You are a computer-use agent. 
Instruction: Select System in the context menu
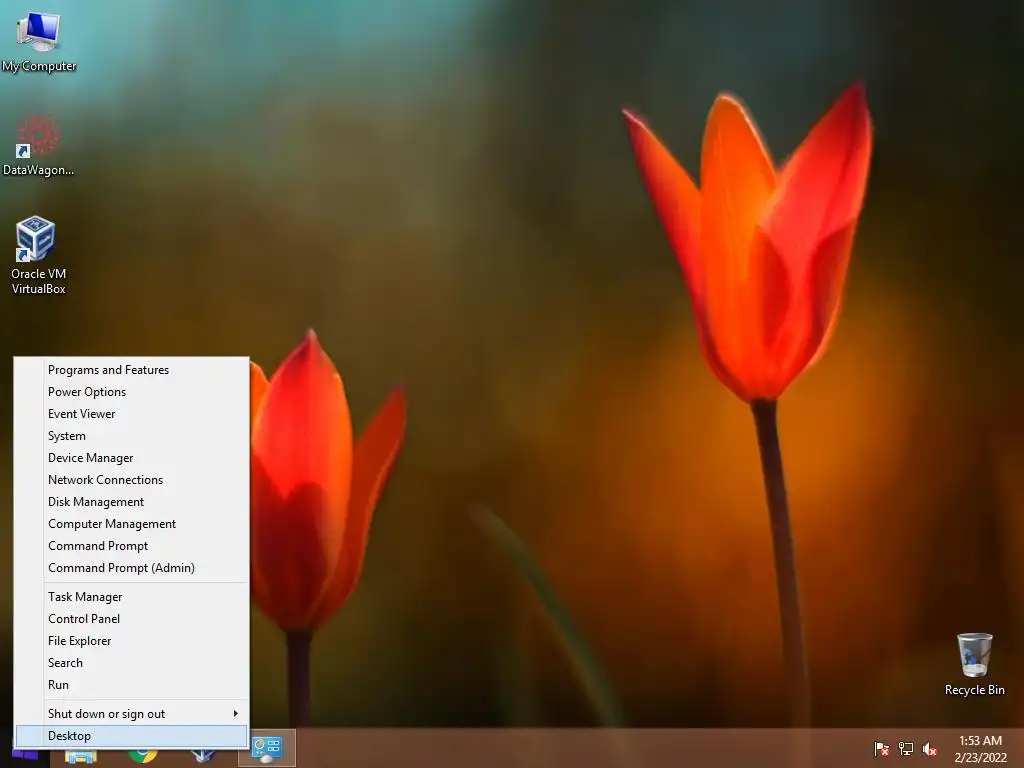tap(131, 436)
